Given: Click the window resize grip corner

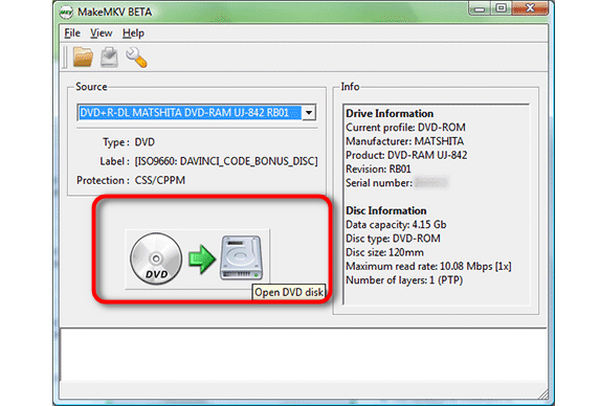Looking at the screenshot, I should click(543, 394).
